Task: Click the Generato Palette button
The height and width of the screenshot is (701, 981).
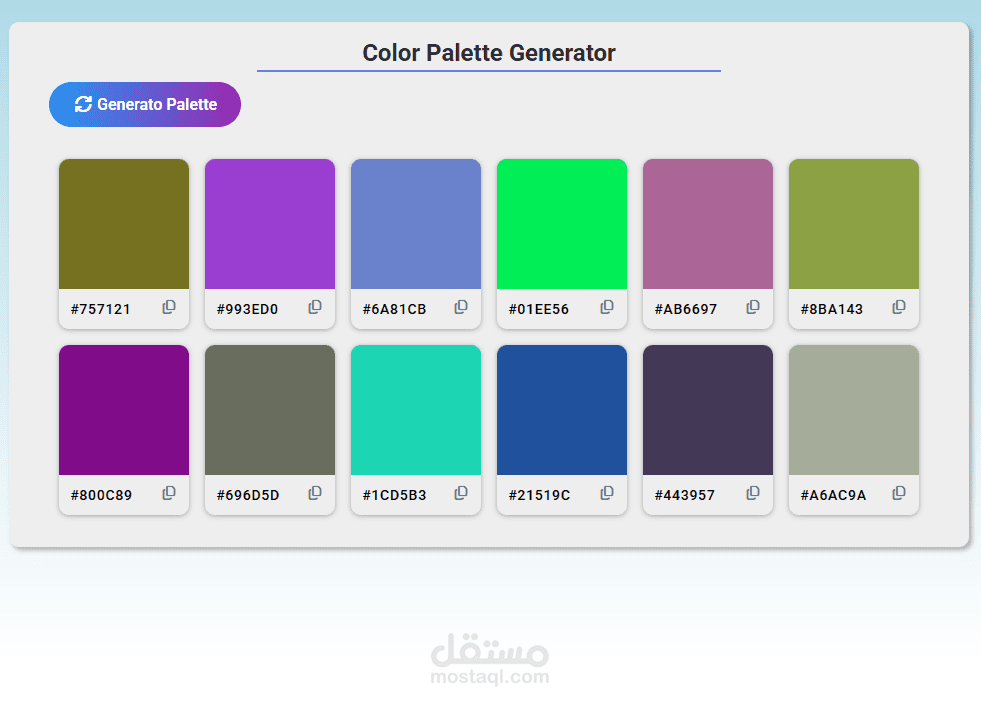Action: (145, 104)
